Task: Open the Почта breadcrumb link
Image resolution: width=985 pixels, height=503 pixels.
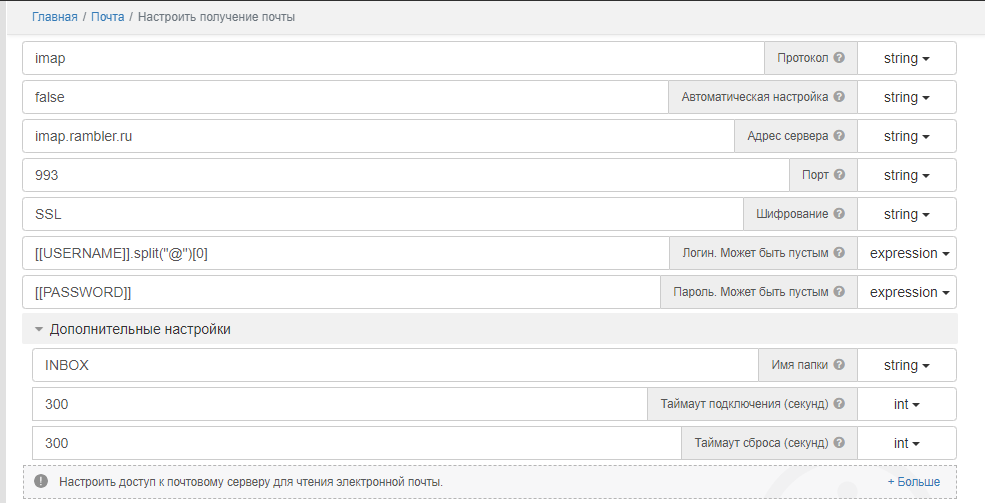Action: coord(107,17)
